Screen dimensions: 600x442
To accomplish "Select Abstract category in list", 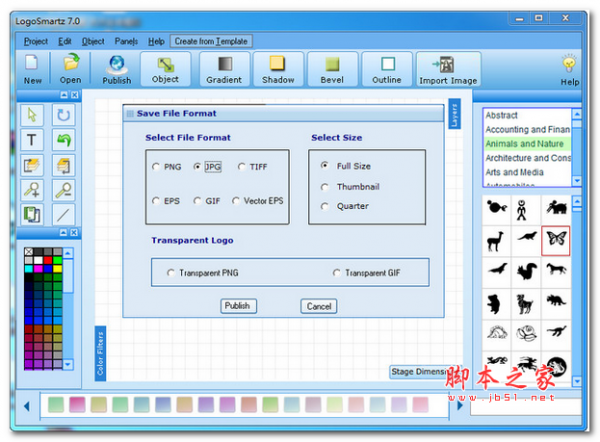I will 527,115.
